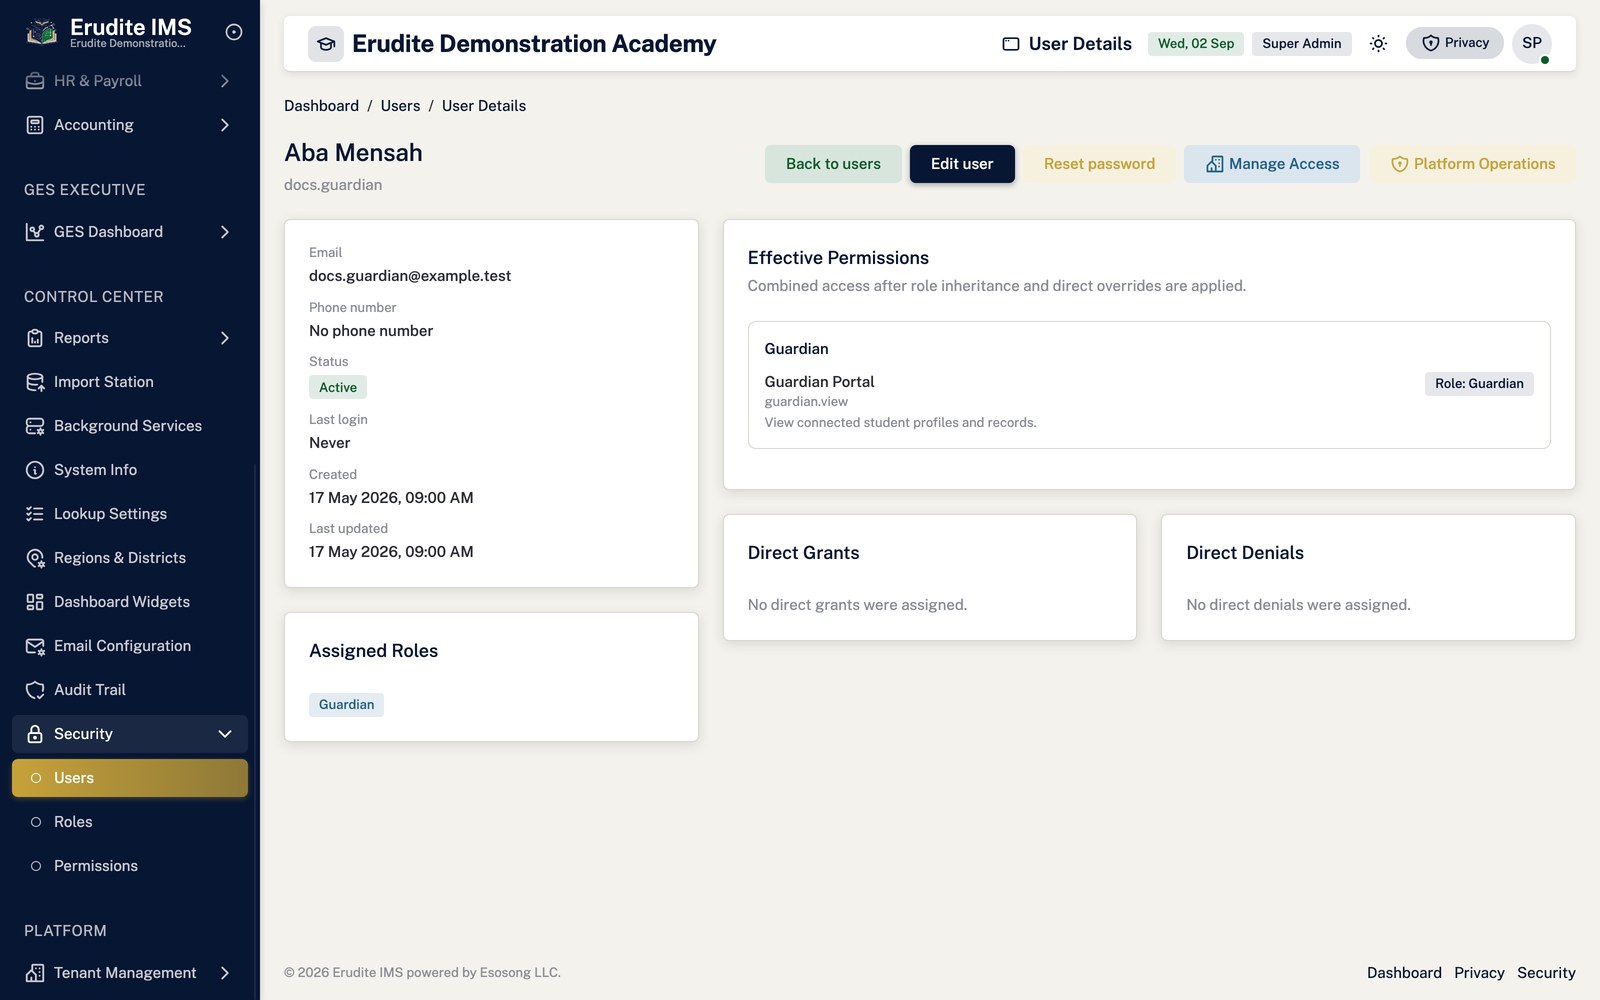Screen dimensions: 1600x1000
Task: Click the Guardian assigned role badge
Action: [346, 705]
